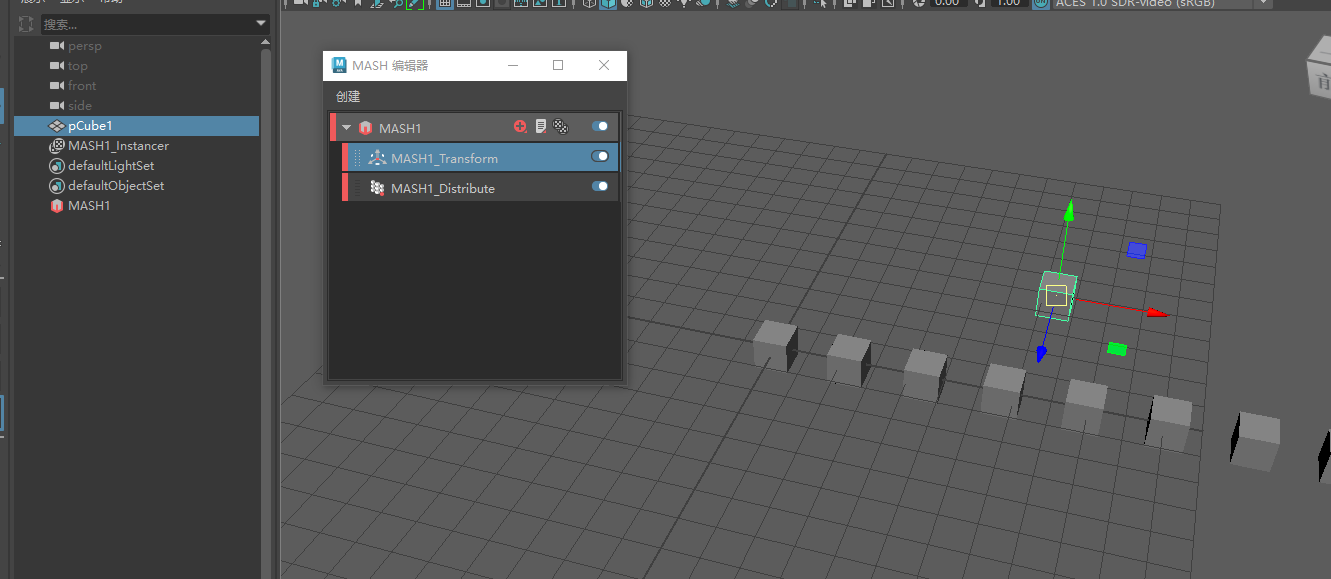The height and width of the screenshot is (579, 1331).
Task: Click the MASH1_Distribute node dots icon
Action: coord(377,188)
